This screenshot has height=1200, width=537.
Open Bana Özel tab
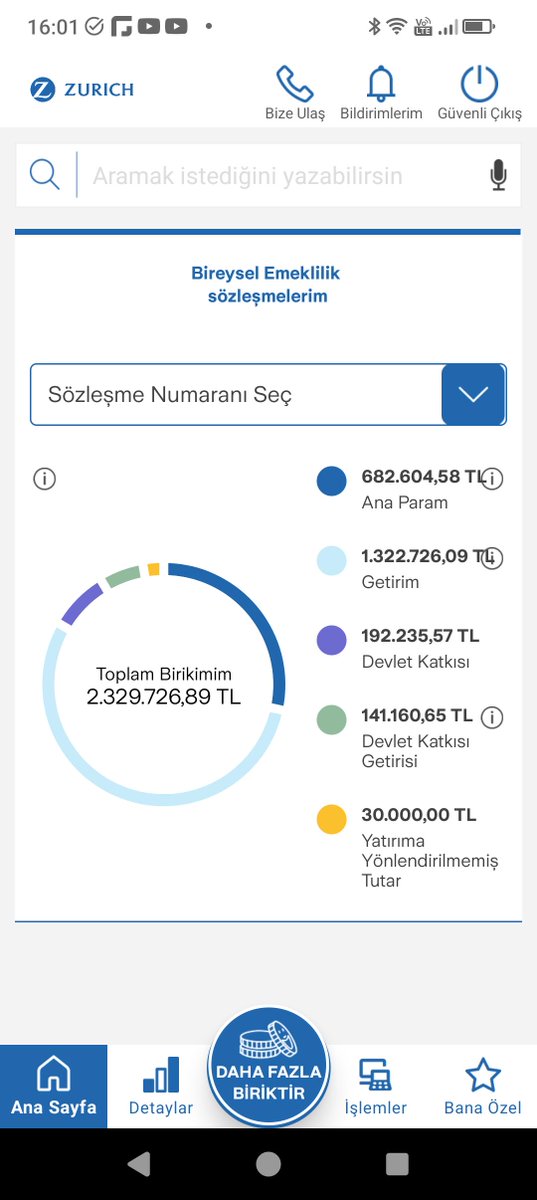(x=483, y=1087)
